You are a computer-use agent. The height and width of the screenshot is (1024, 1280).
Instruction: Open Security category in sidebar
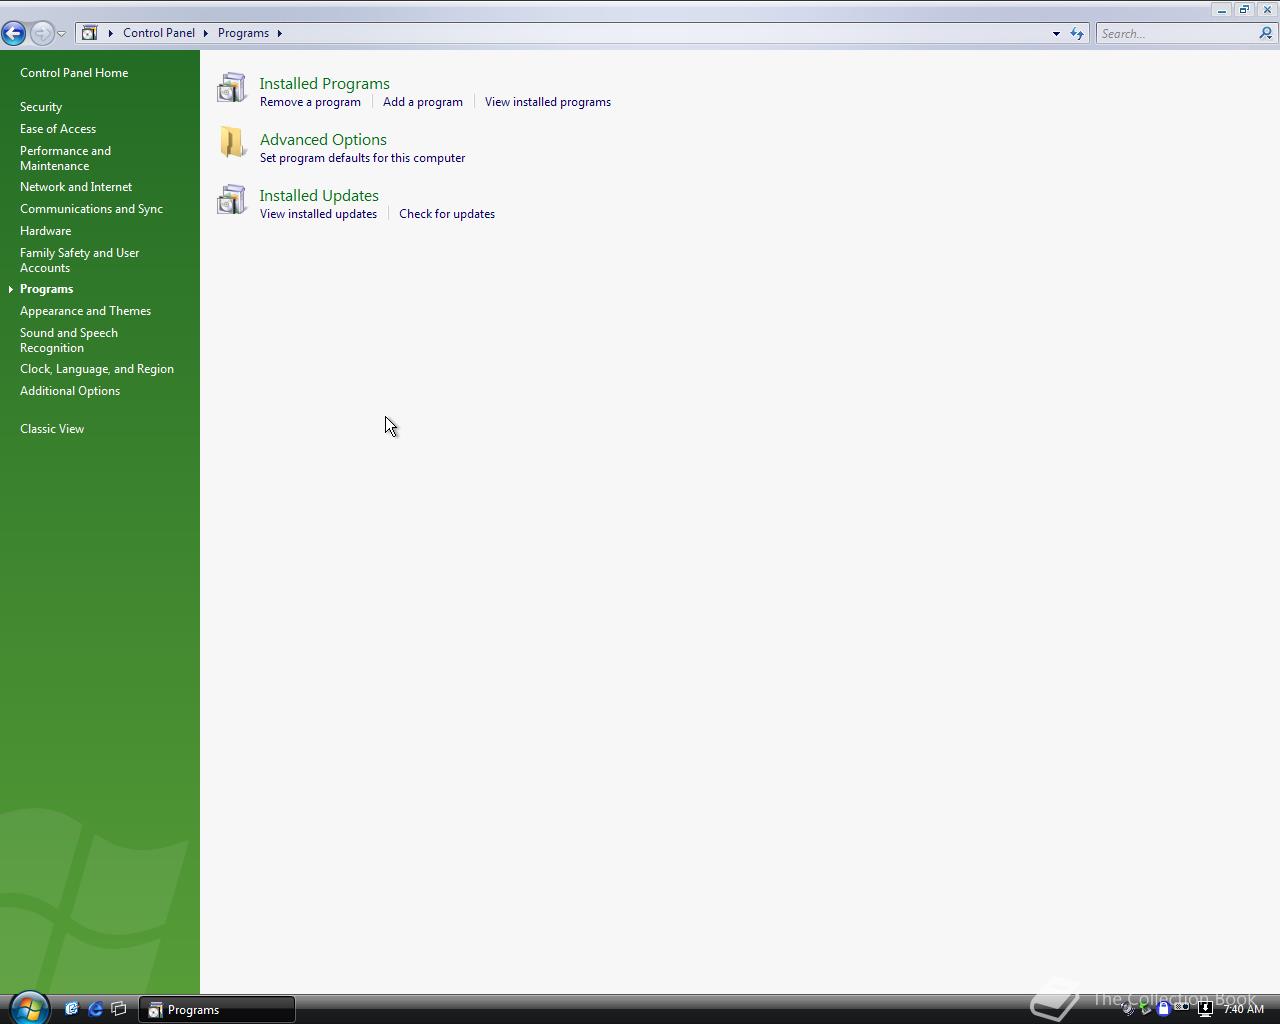(41, 107)
